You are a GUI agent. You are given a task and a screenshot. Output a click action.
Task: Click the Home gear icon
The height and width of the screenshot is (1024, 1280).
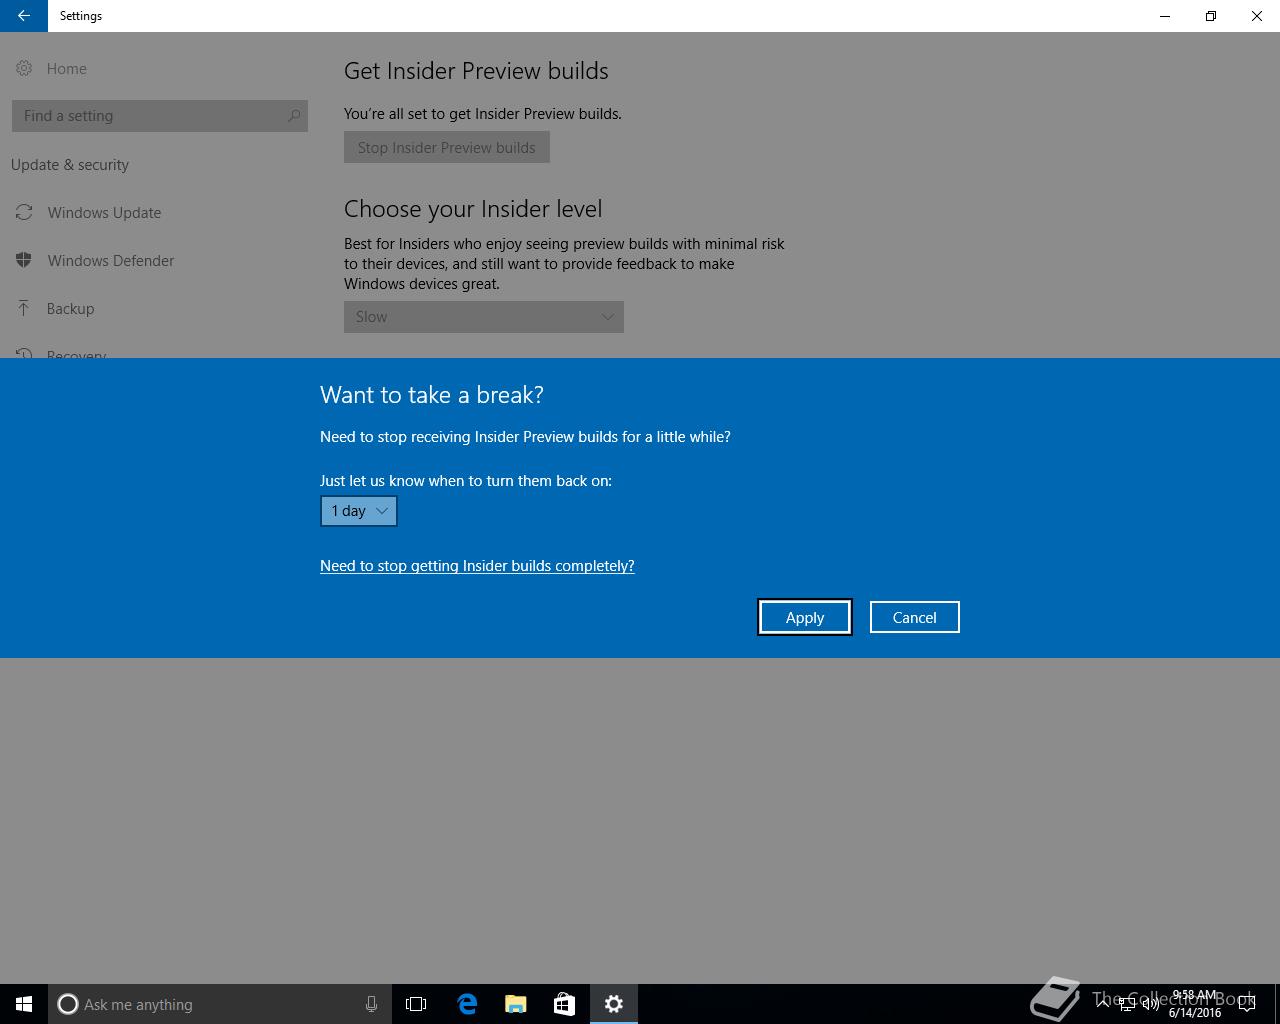tap(24, 68)
